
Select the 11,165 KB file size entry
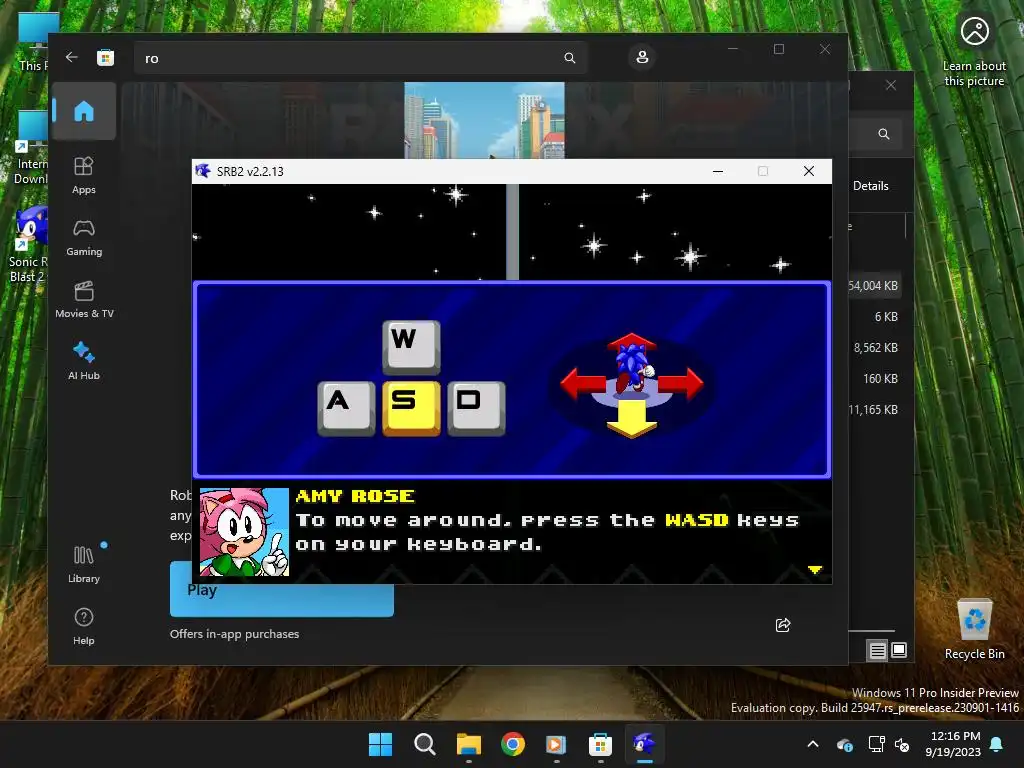874,409
